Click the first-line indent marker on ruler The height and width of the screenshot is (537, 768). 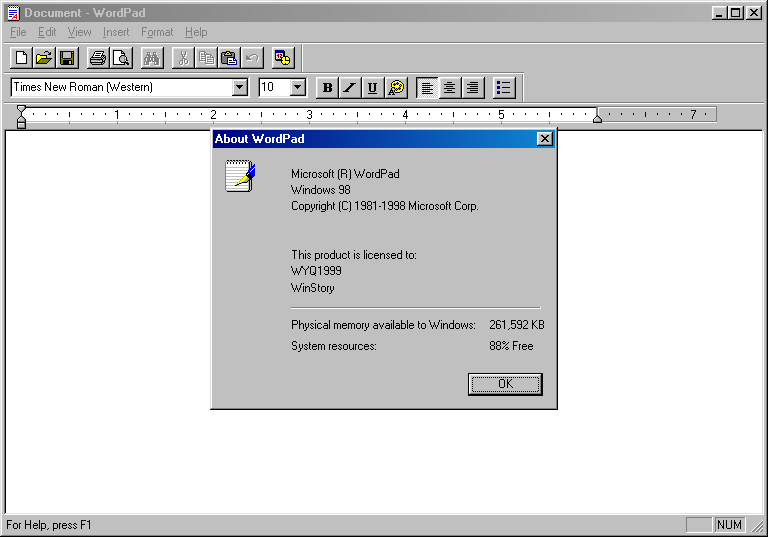pos(21,109)
